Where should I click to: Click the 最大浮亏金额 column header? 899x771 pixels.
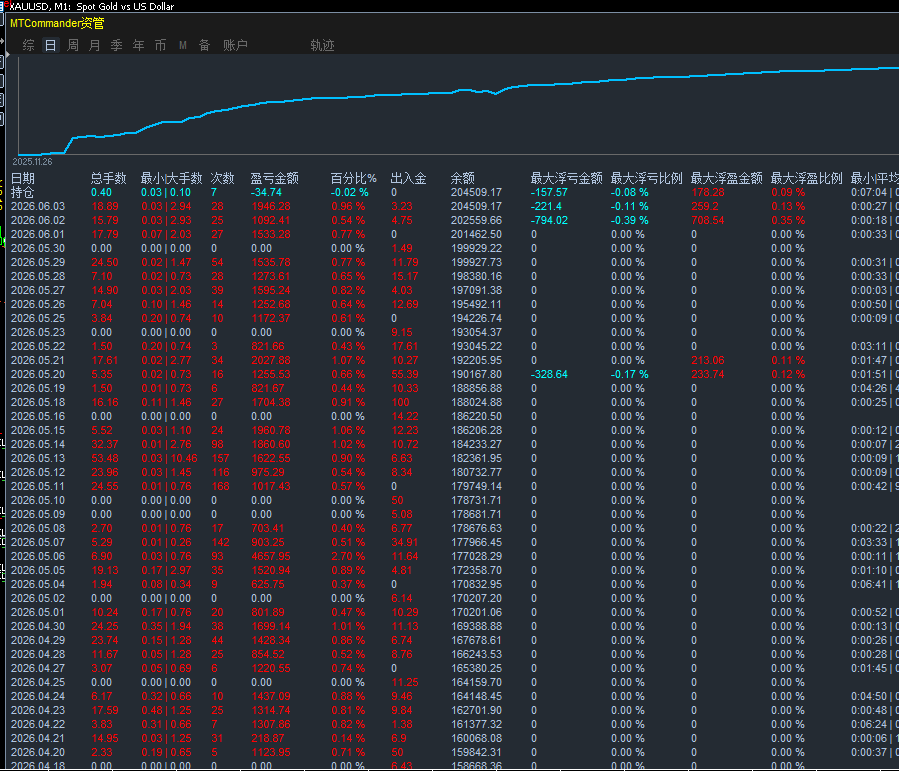click(x=566, y=178)
